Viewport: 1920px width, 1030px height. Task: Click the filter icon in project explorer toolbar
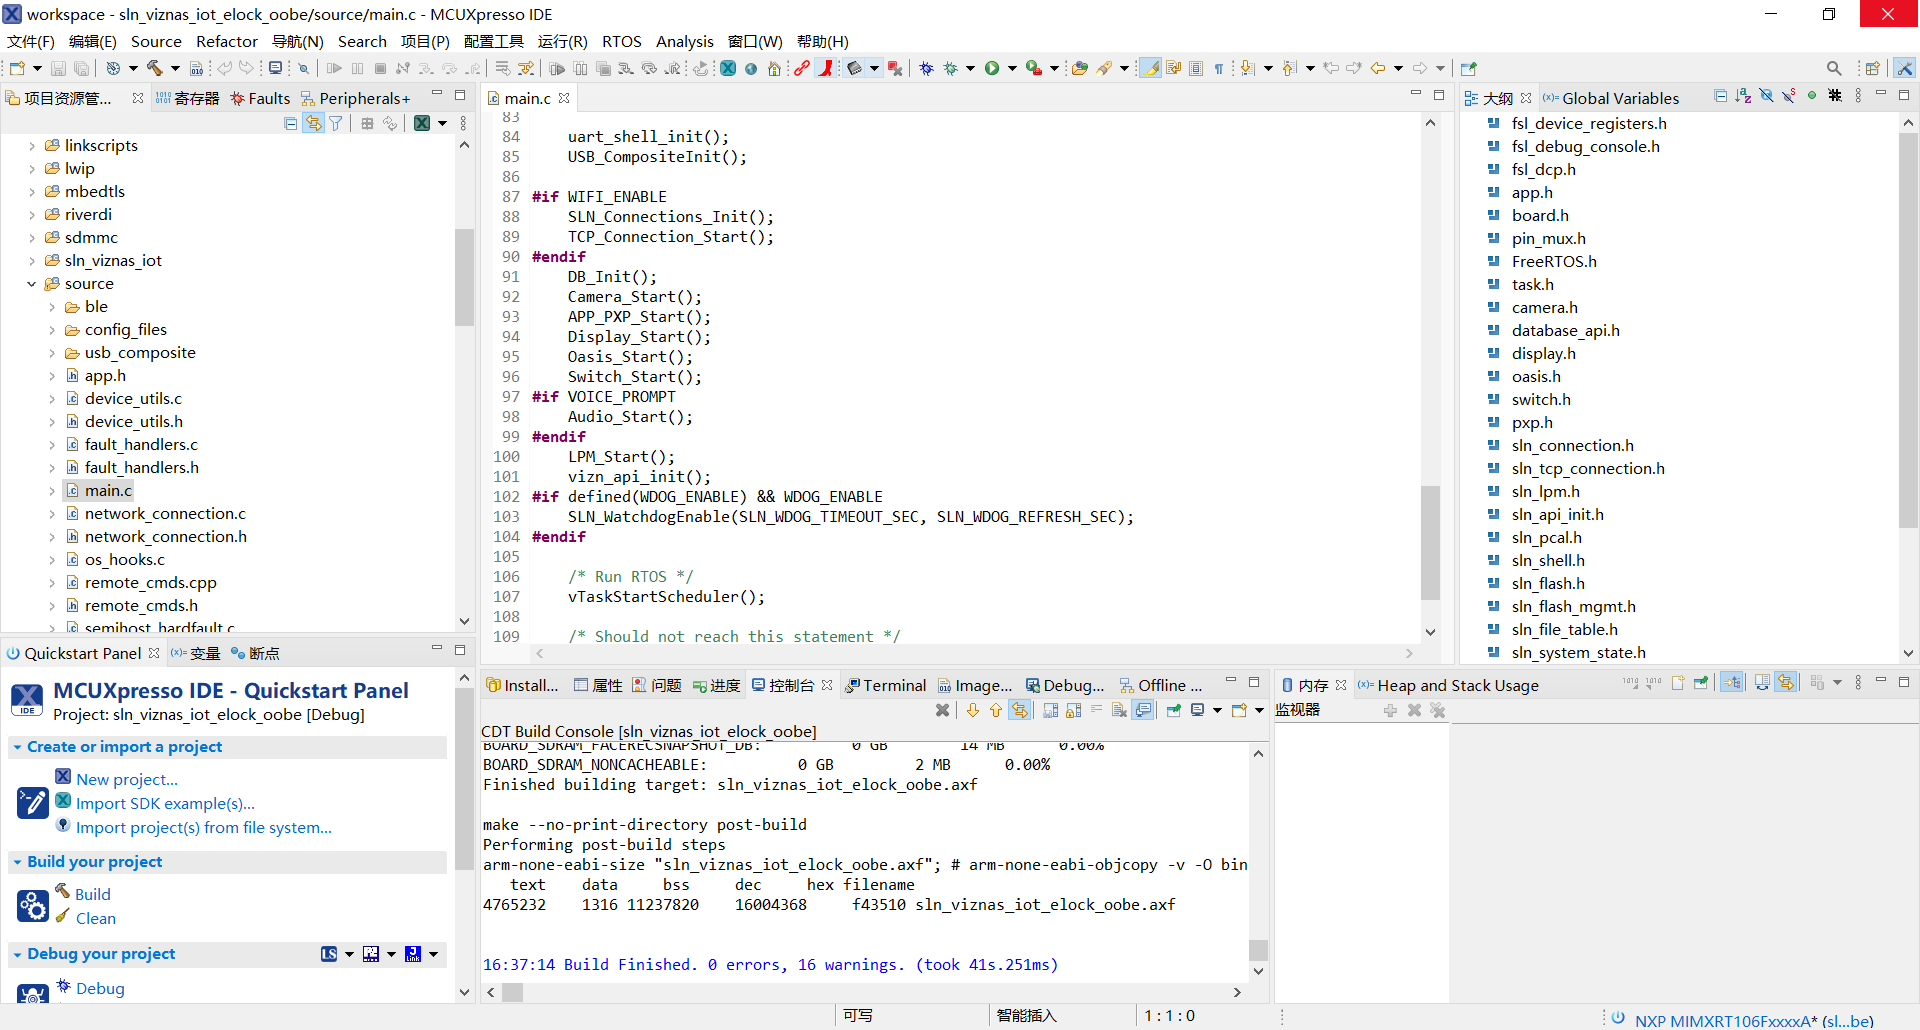[x=336, y=123]
